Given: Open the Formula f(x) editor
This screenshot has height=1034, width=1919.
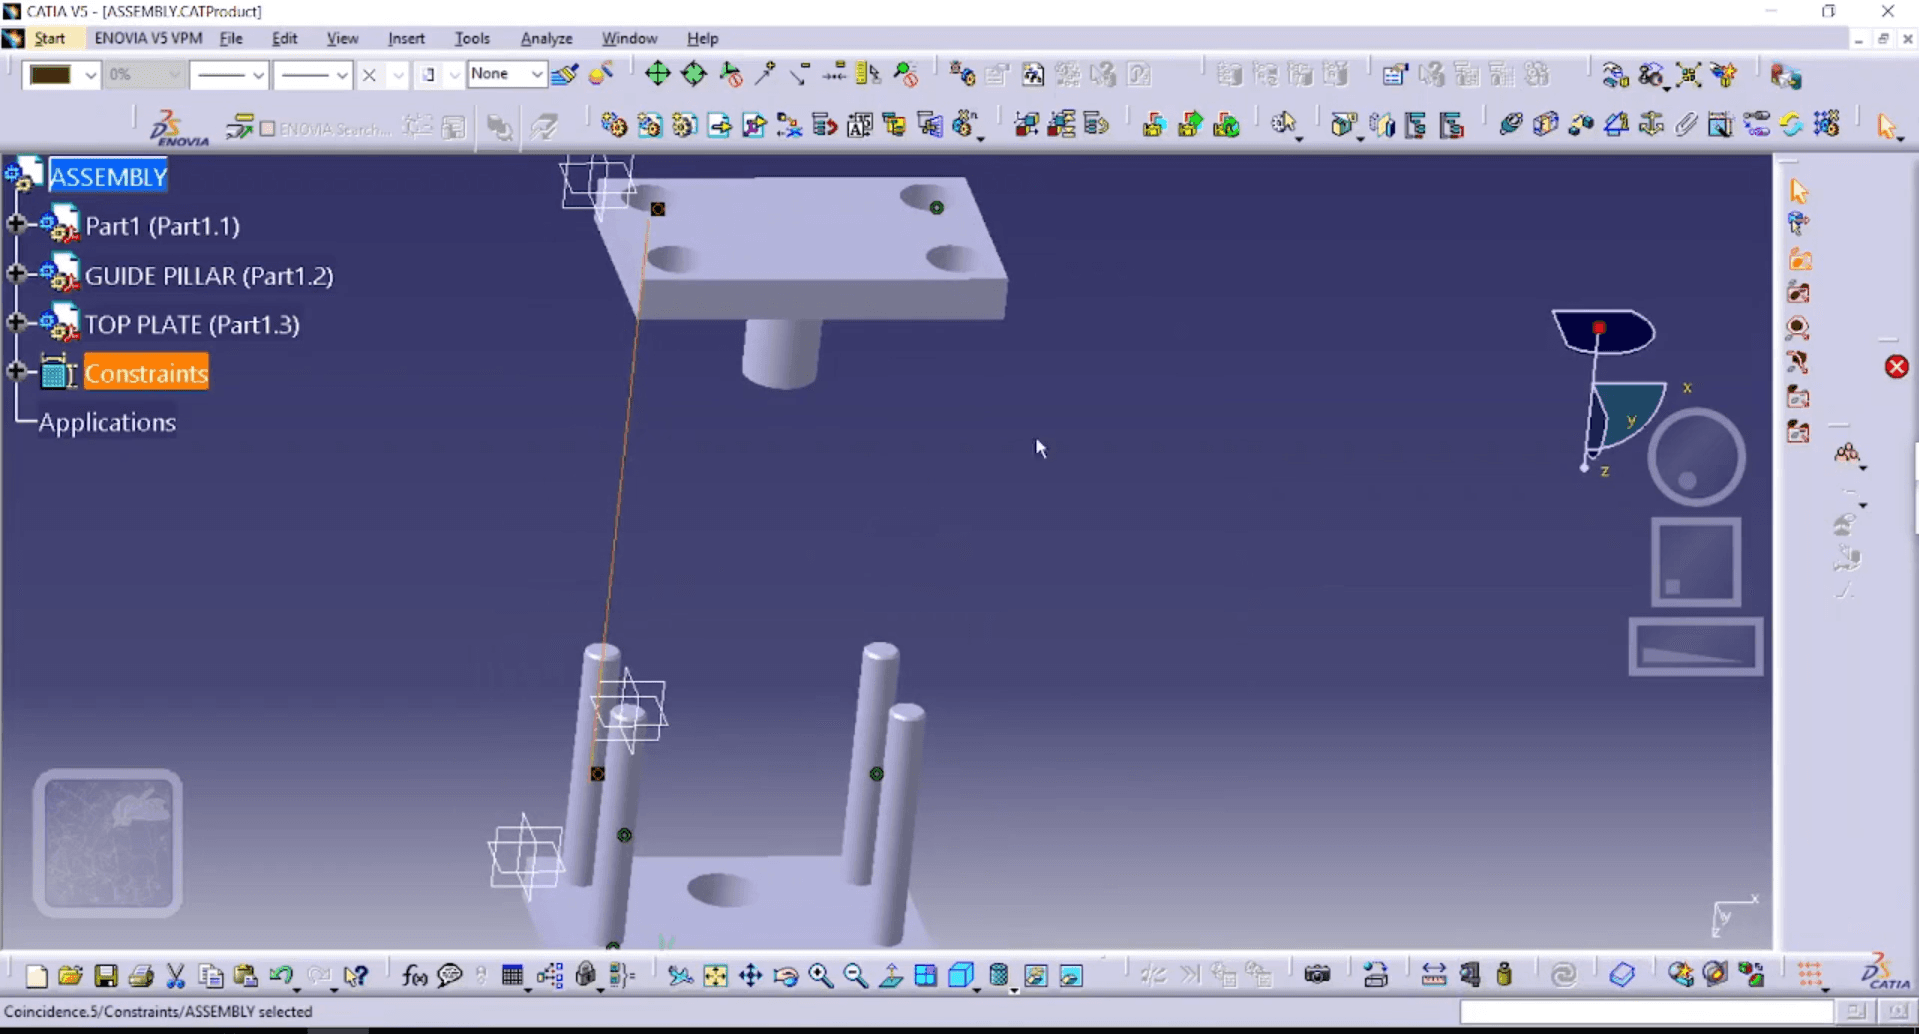Looking at the screenshot, I should [x=413, y=975].
